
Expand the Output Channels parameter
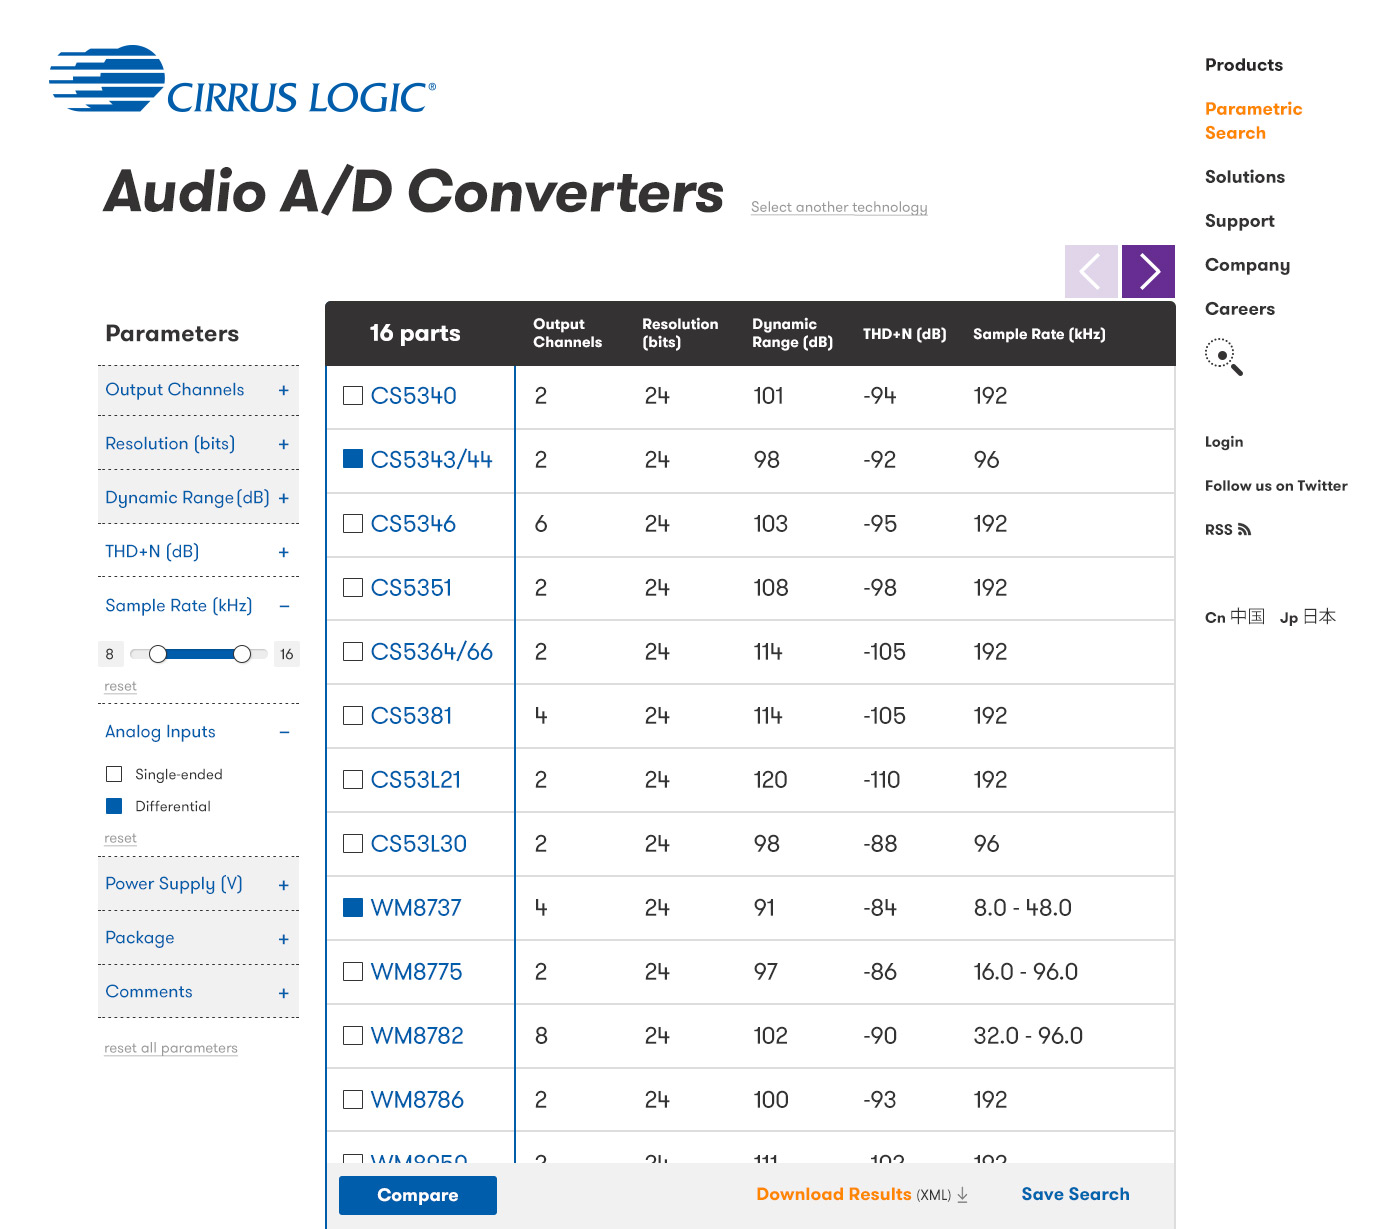(x=198, y=390)
